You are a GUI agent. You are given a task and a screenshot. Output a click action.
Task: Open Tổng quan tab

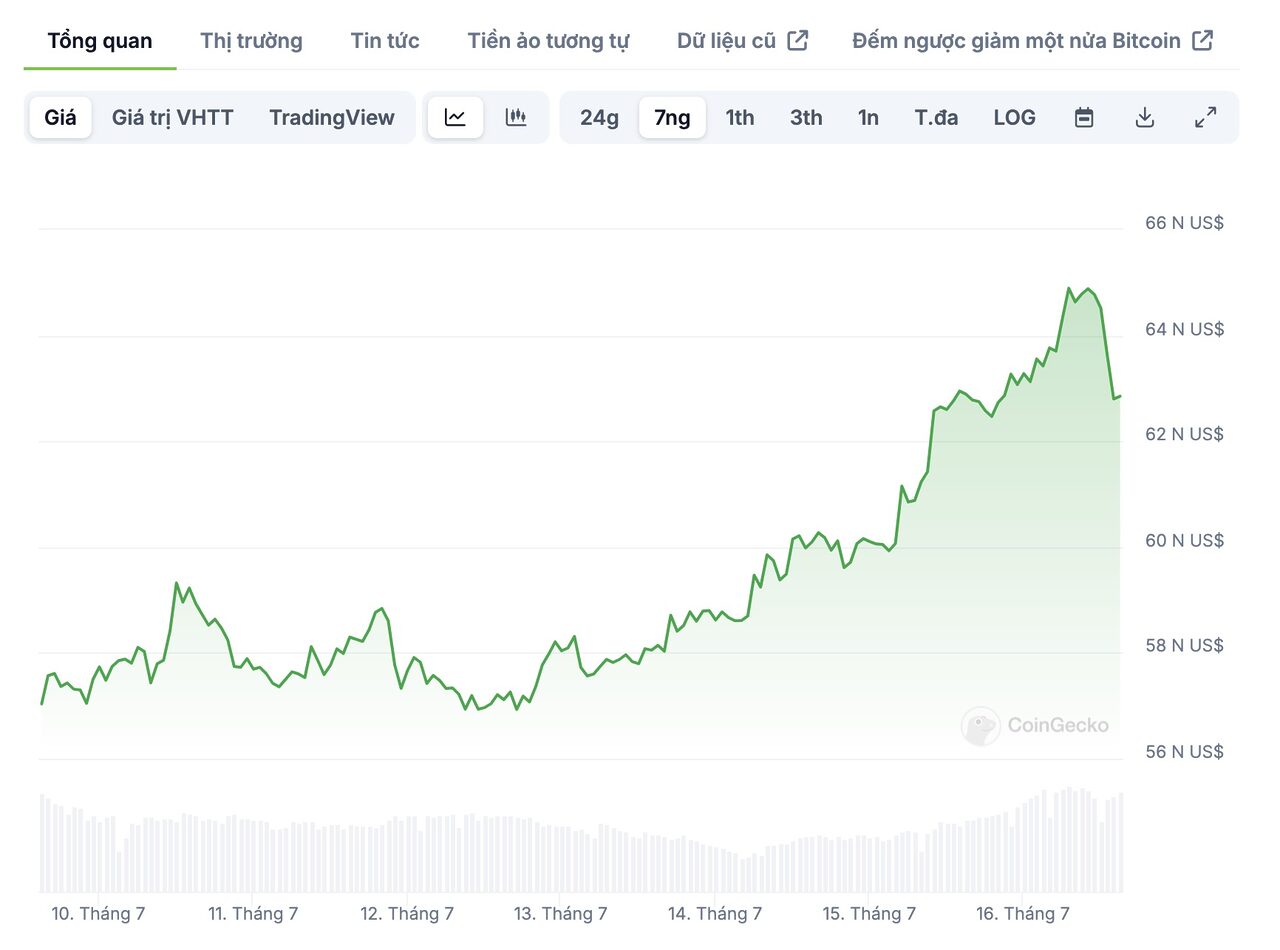pos(100,41)
